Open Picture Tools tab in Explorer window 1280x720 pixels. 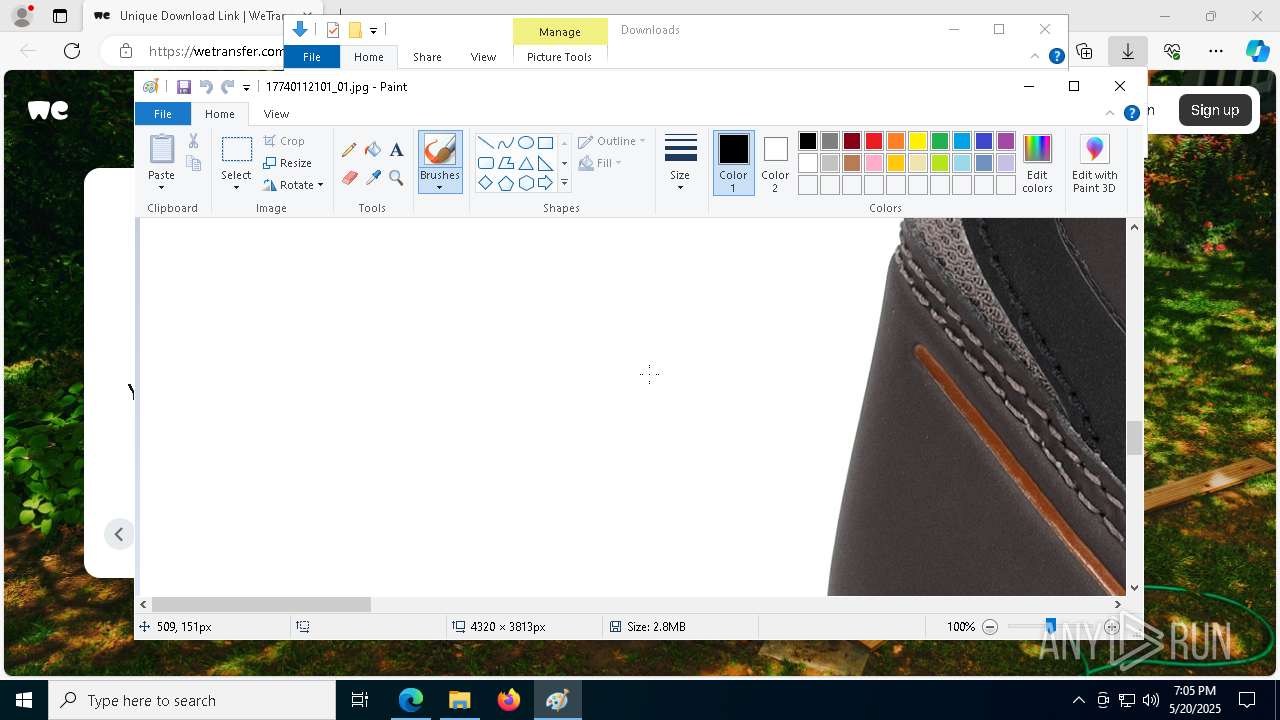pos(559,57)
